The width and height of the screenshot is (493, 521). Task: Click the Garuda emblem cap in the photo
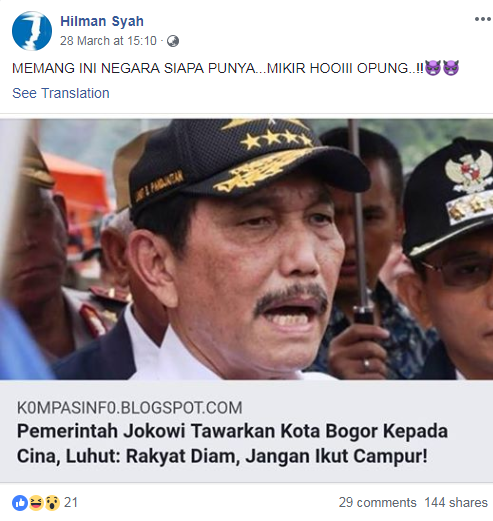448,197
